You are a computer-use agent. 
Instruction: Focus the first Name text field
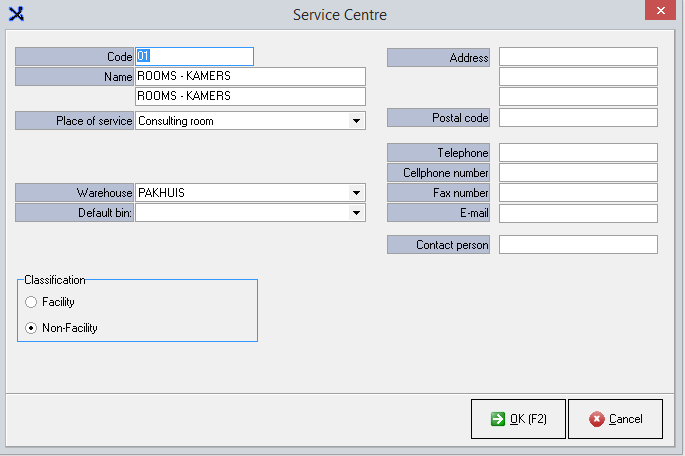[x=250, y=77]
